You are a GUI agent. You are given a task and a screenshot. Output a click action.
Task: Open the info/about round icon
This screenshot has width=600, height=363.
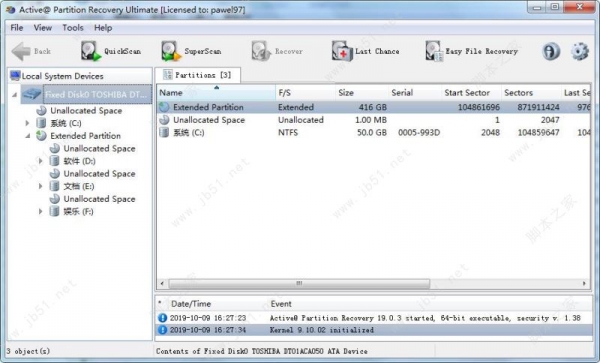(551, 51)
